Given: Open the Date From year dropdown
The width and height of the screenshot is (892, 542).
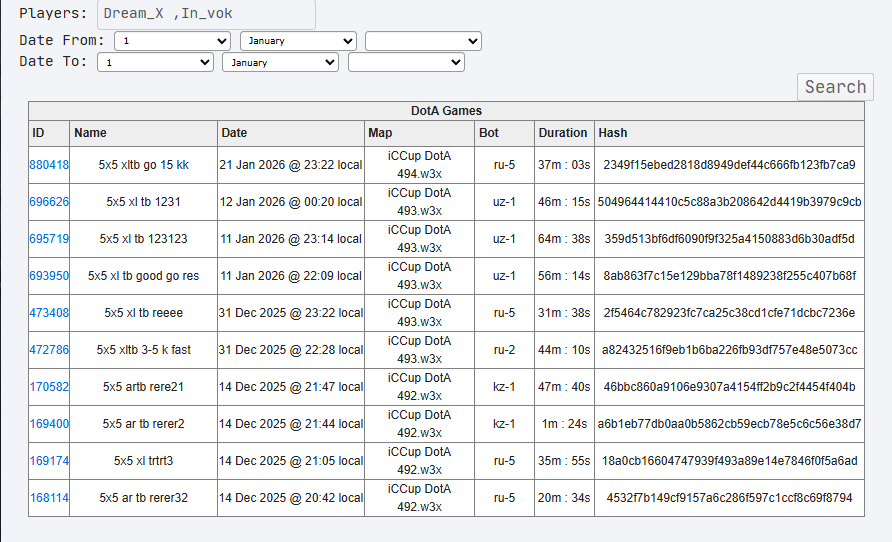Looking at the screenshot, I should tap(423, 41).
